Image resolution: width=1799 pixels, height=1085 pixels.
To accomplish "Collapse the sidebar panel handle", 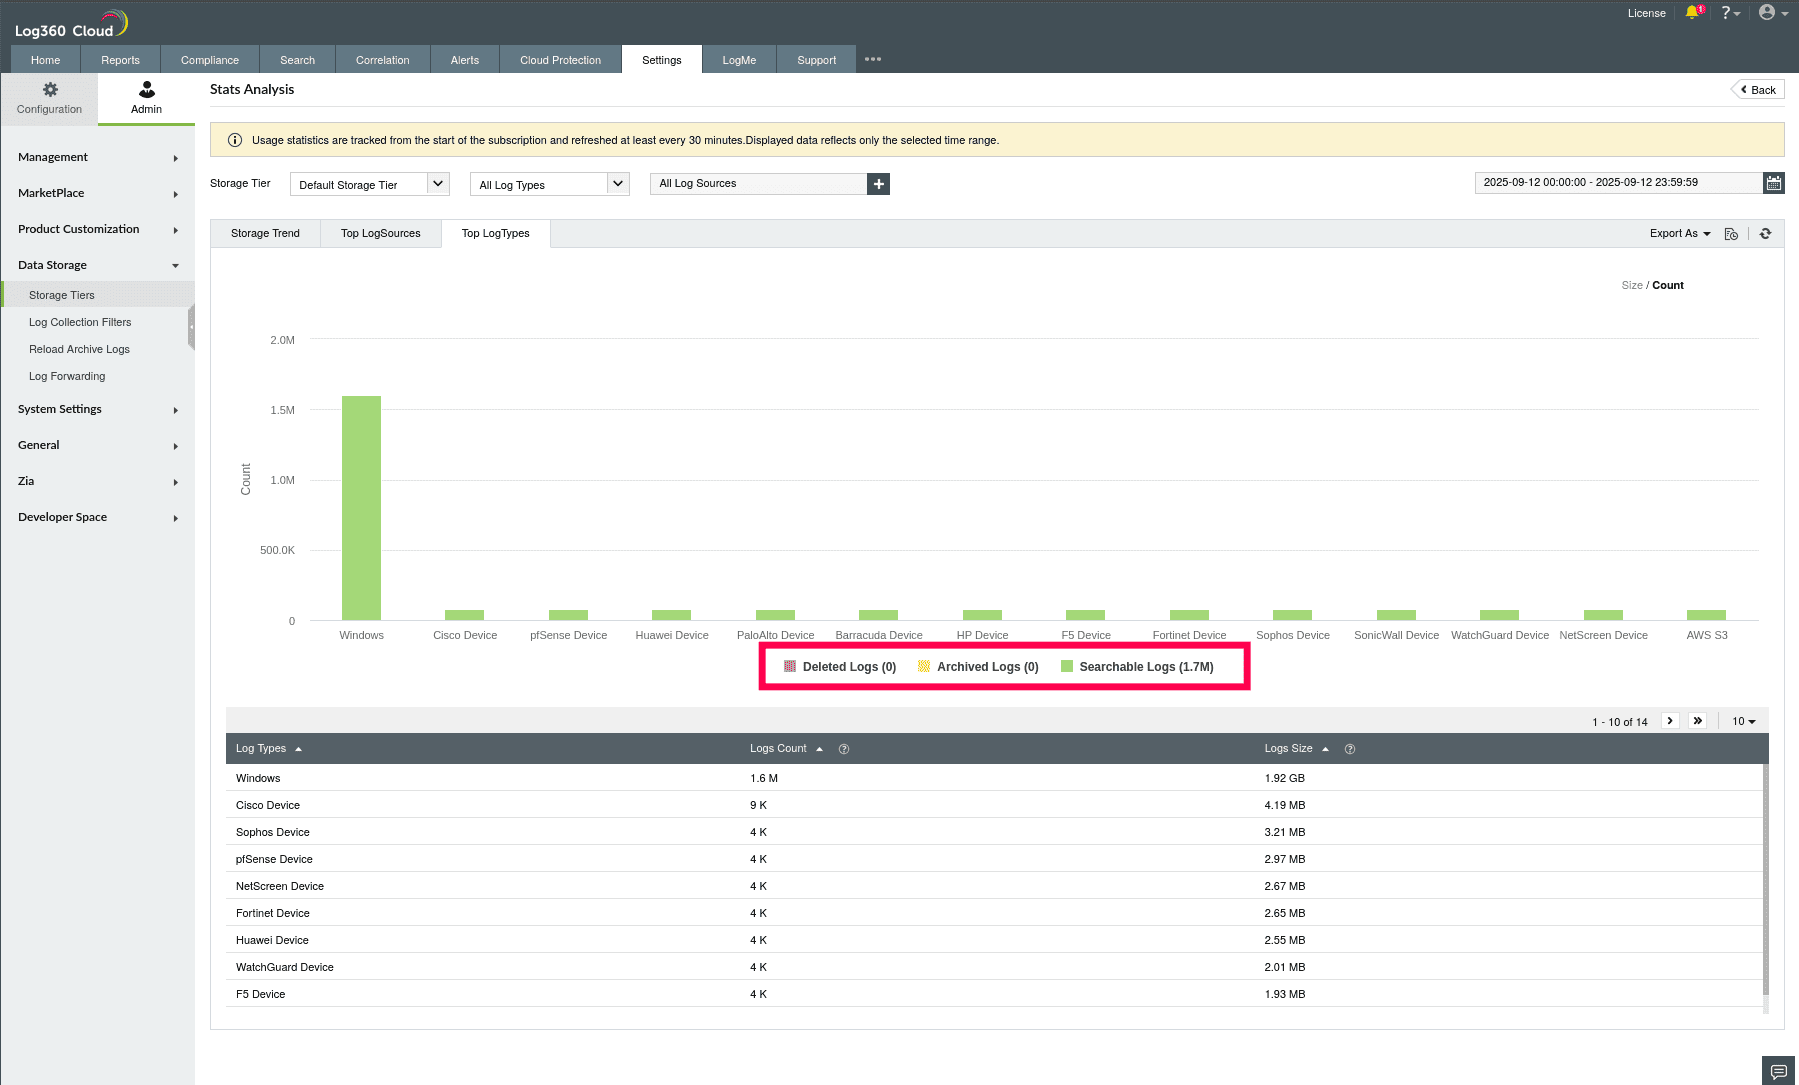I will tap(191, 327).
